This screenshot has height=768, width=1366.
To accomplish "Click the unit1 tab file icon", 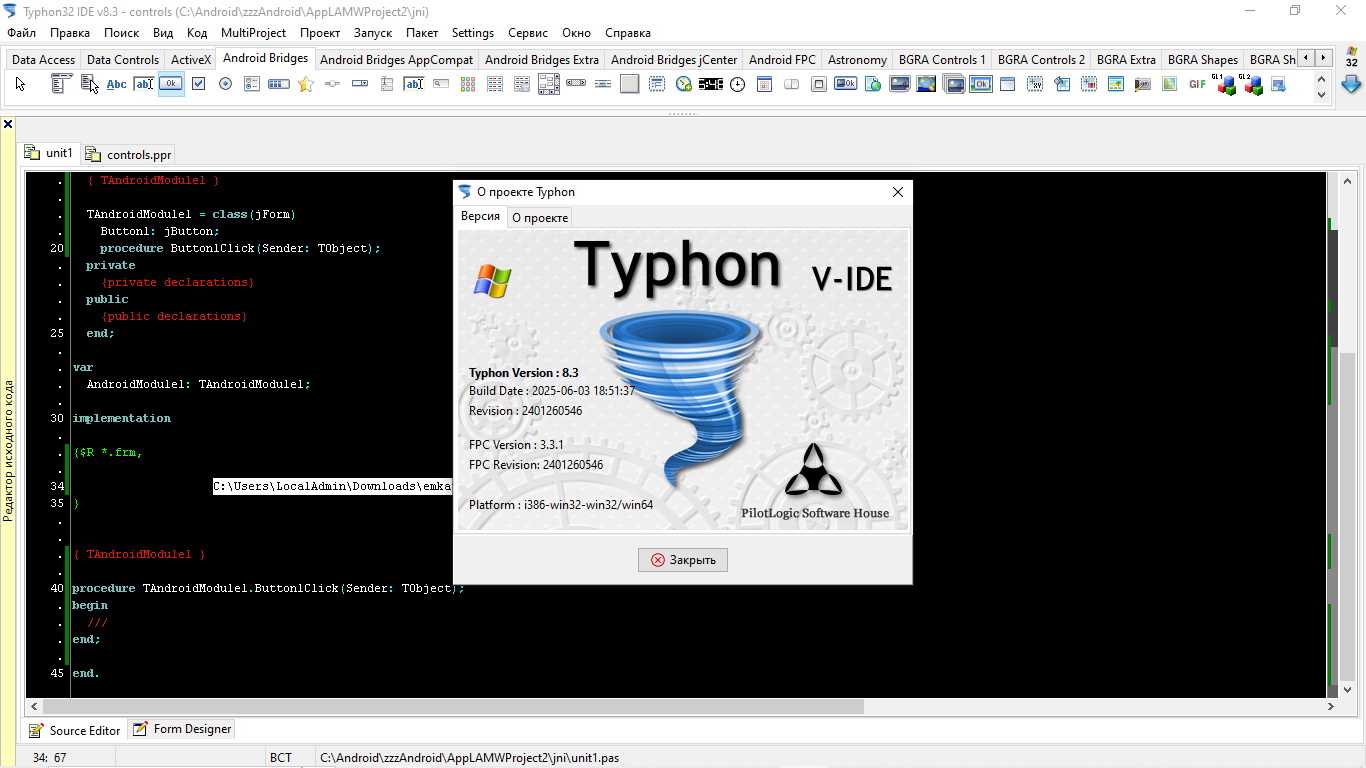I will 32,153.
